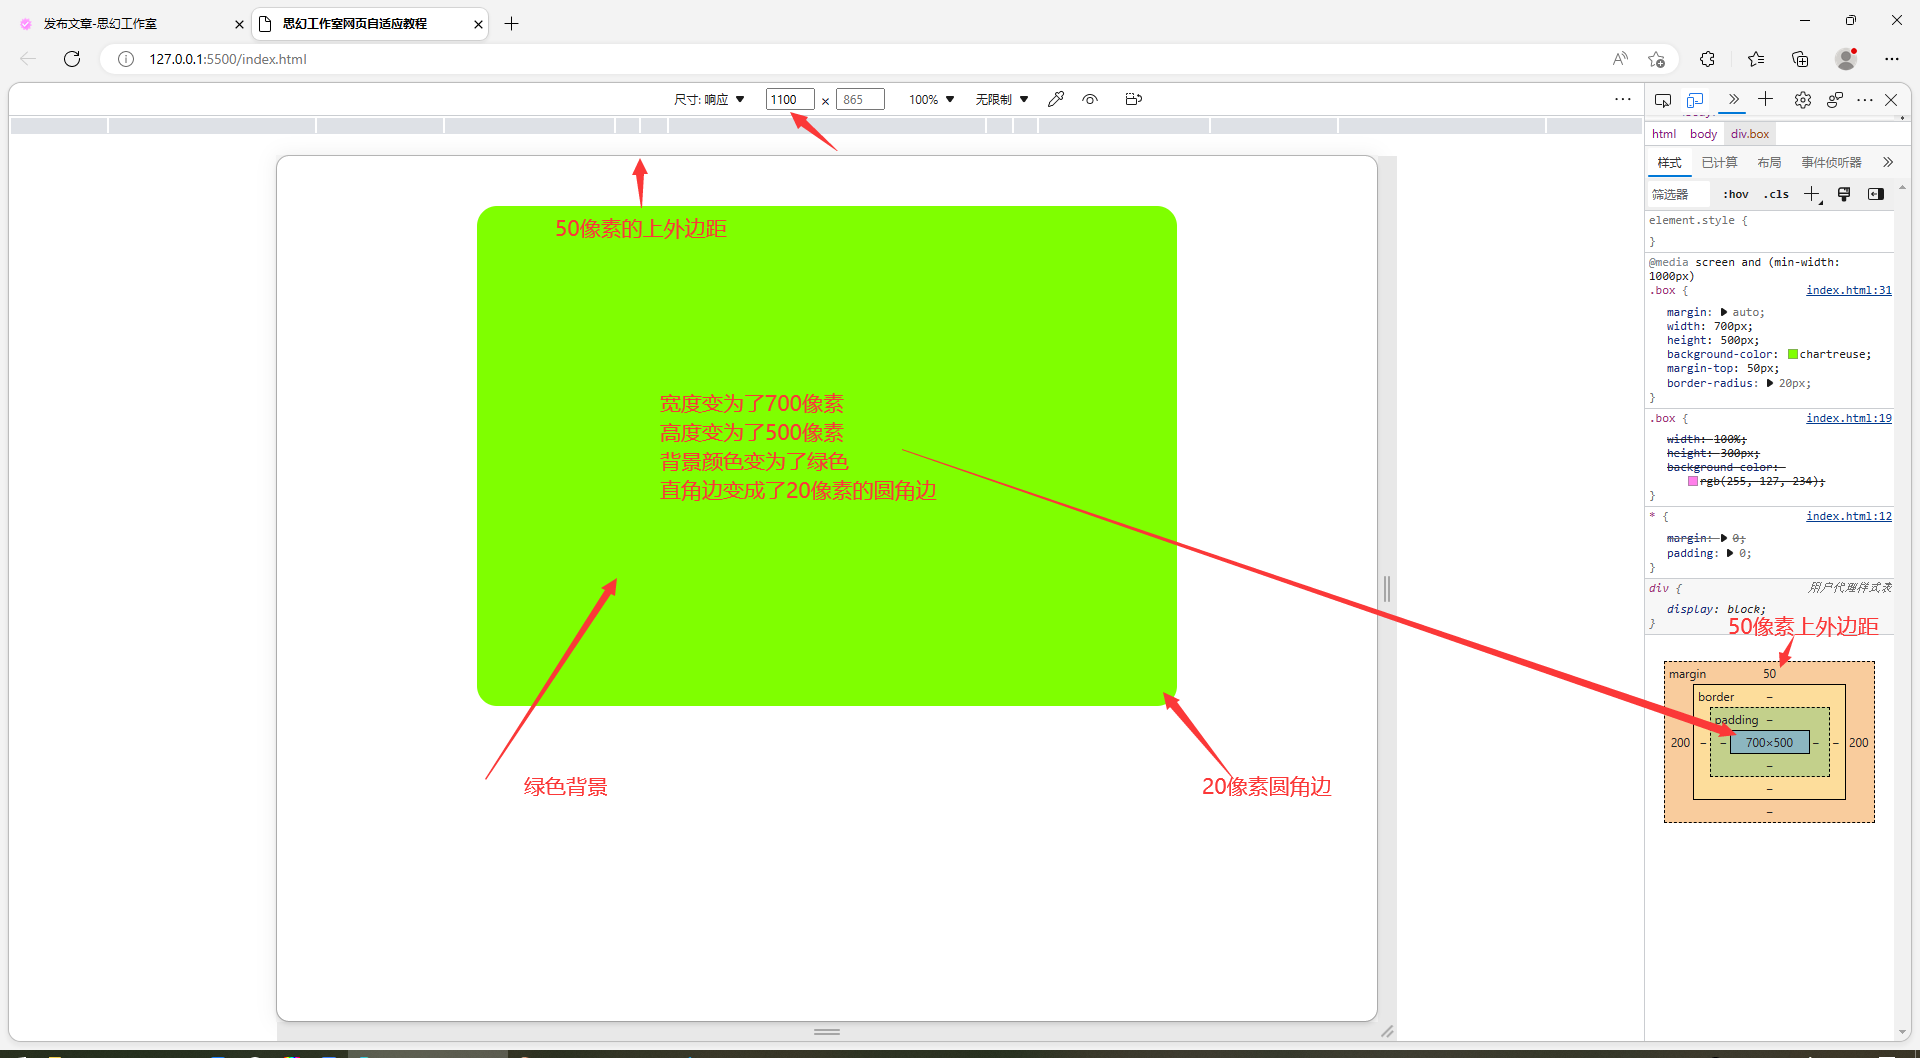This screenshot has width=1920, height=1058.
Task: Switch to the 已计算 tab
Action: (1719, 162)
